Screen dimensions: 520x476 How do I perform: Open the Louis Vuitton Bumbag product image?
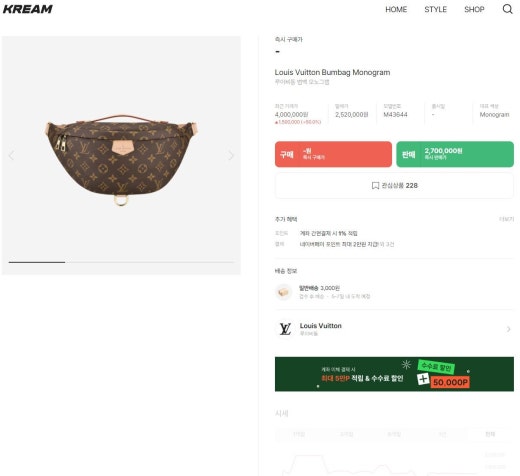point(121,160)
